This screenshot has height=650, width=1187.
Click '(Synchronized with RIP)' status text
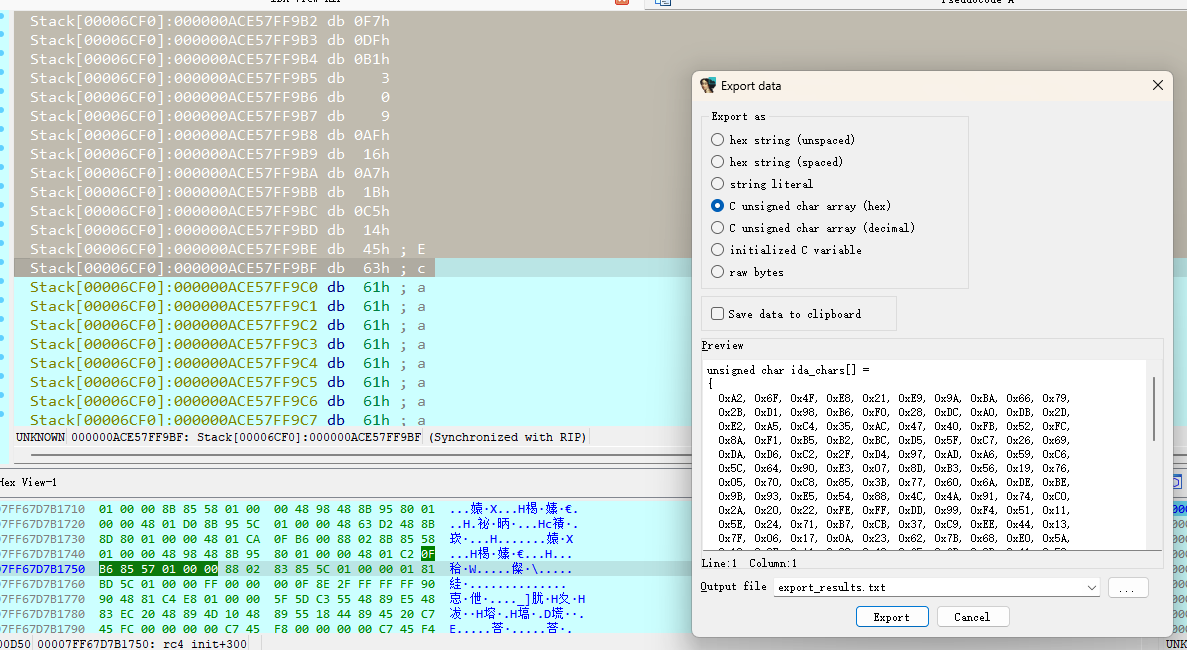(x=508, y=437)
